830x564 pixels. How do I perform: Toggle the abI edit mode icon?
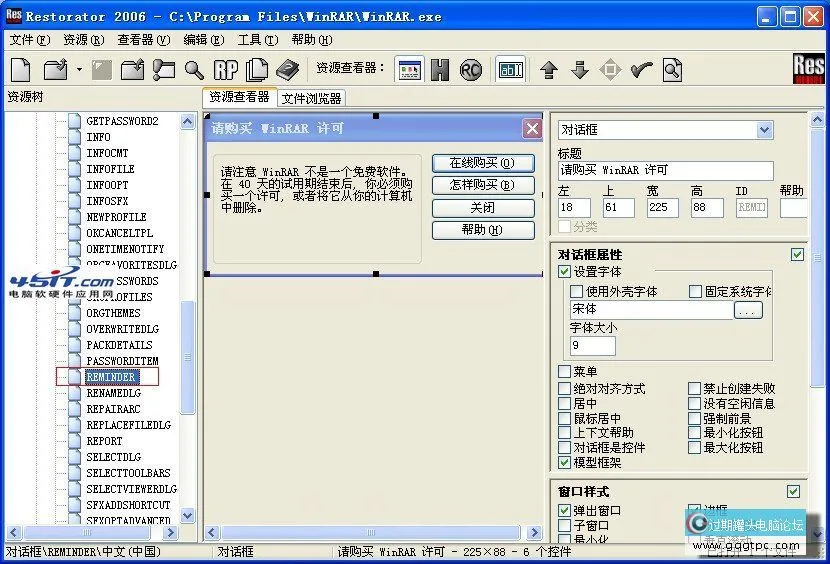511,69
